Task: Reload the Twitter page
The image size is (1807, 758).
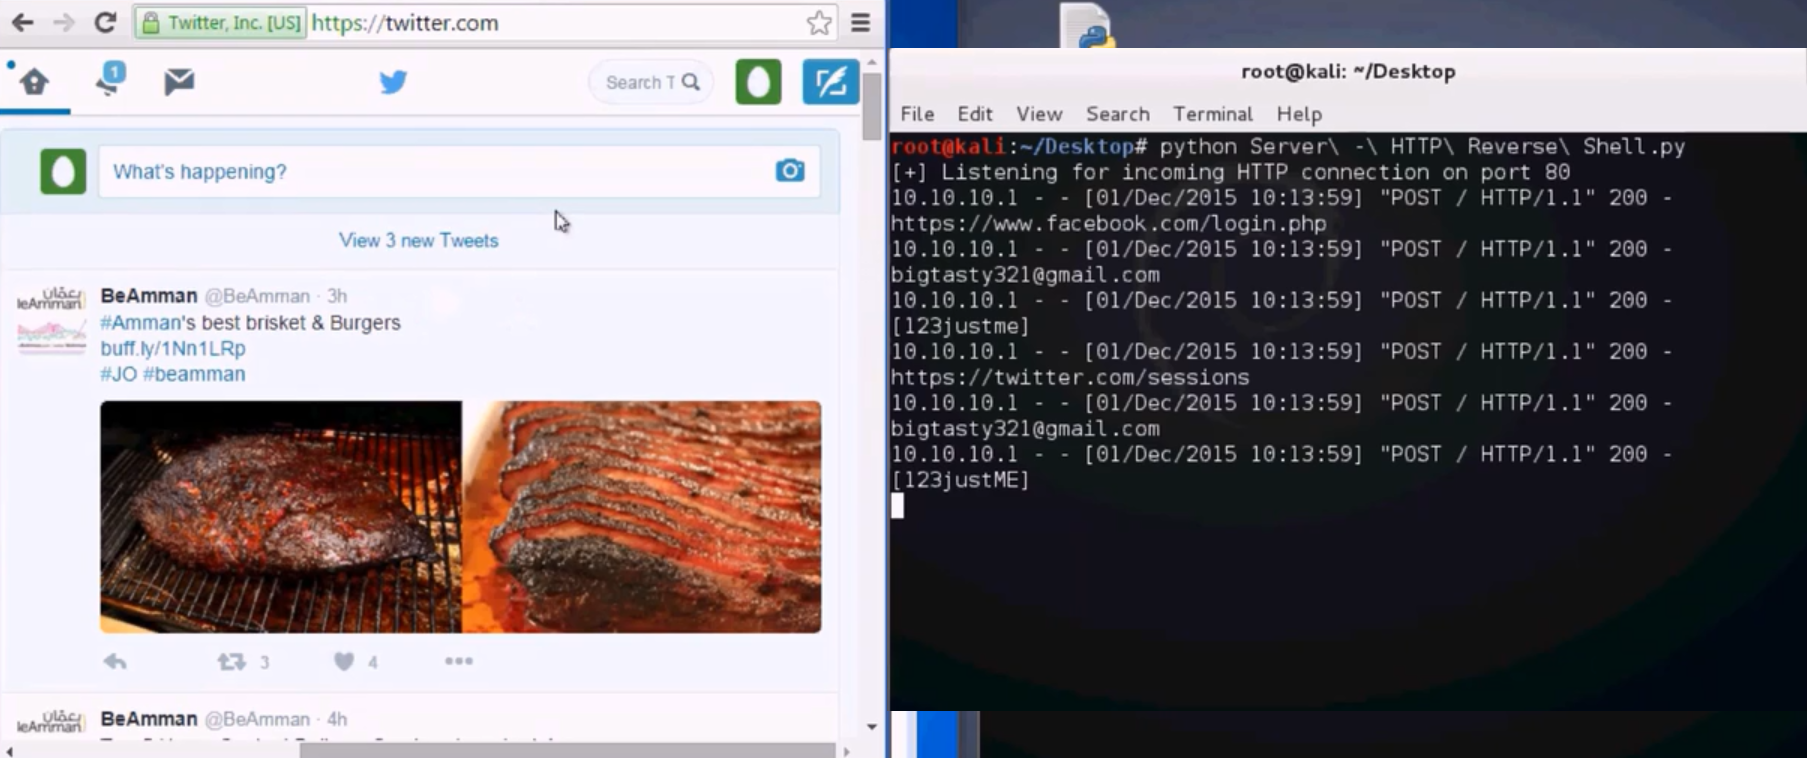Action: [x=105, y=22]
